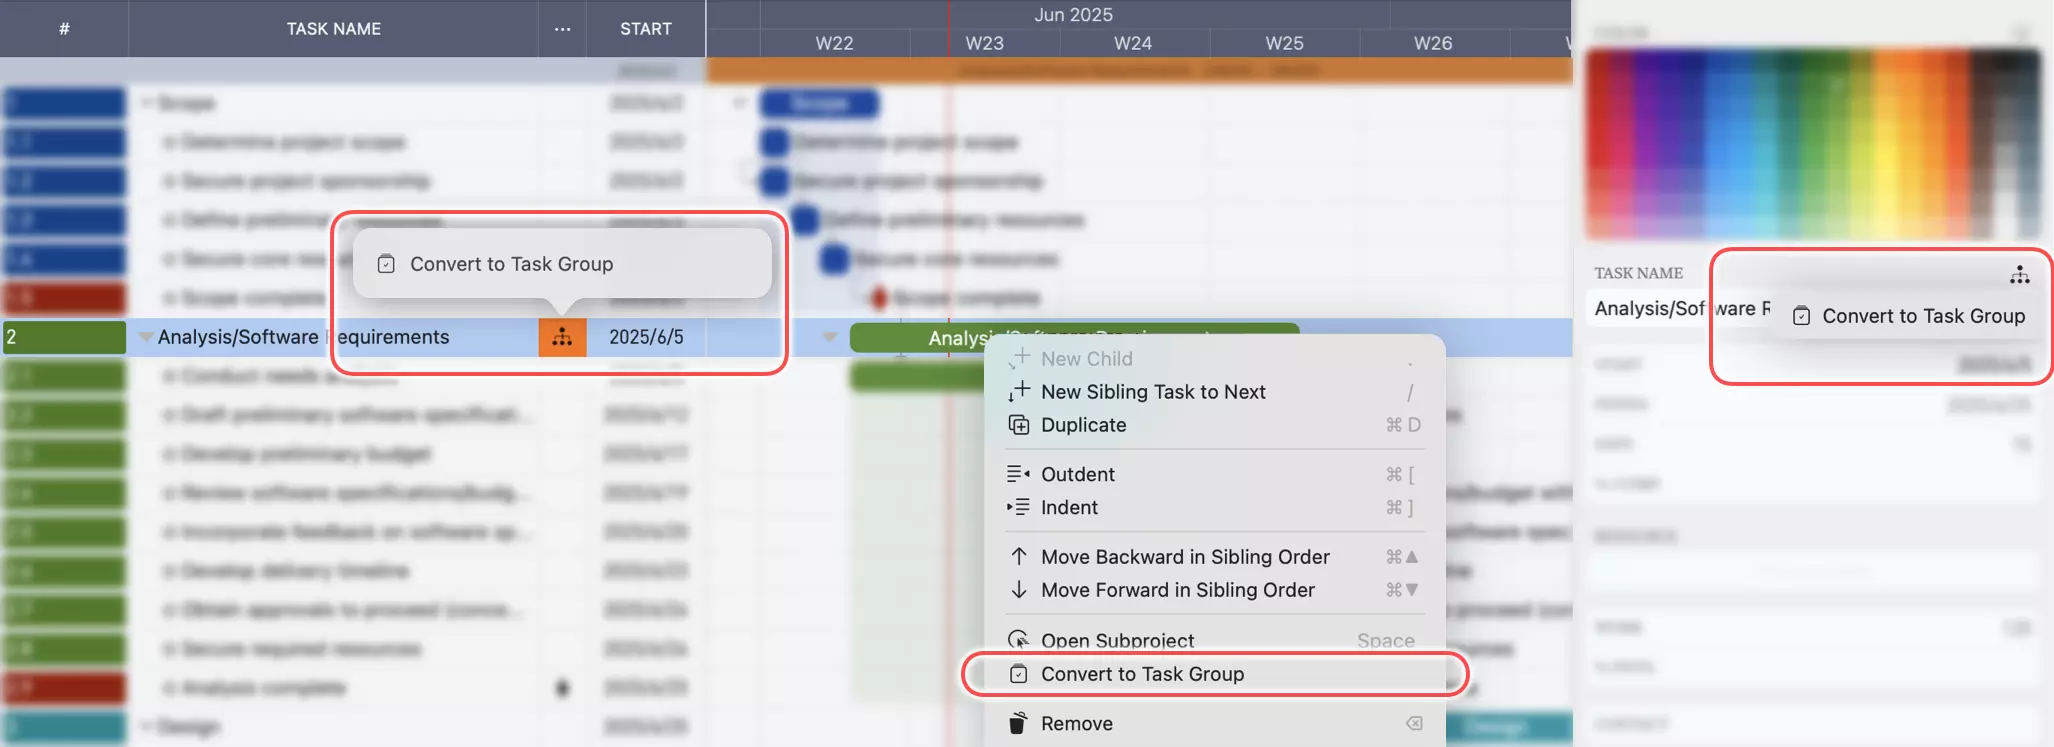Click the TASK NAME column header
2054x747 pixels.
(333, 29)
